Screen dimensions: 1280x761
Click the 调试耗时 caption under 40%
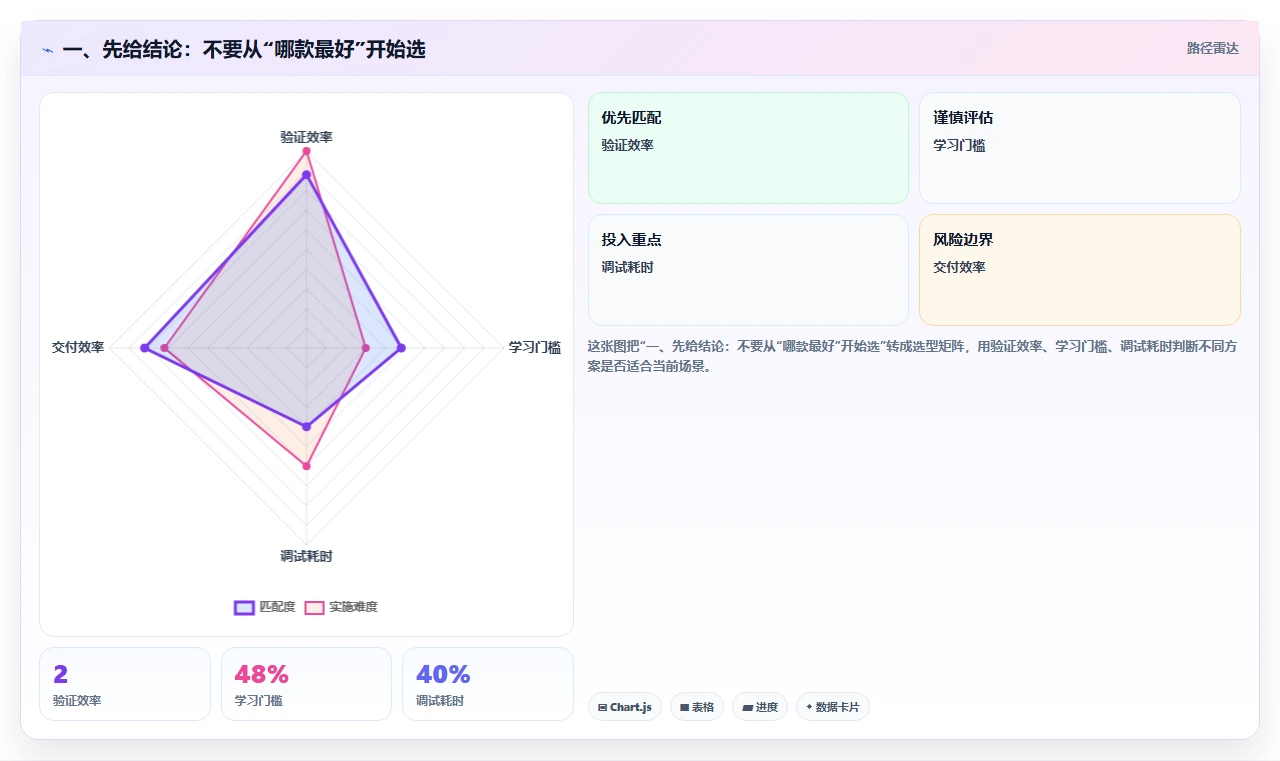pyautogui.click(x=440, y=700)
